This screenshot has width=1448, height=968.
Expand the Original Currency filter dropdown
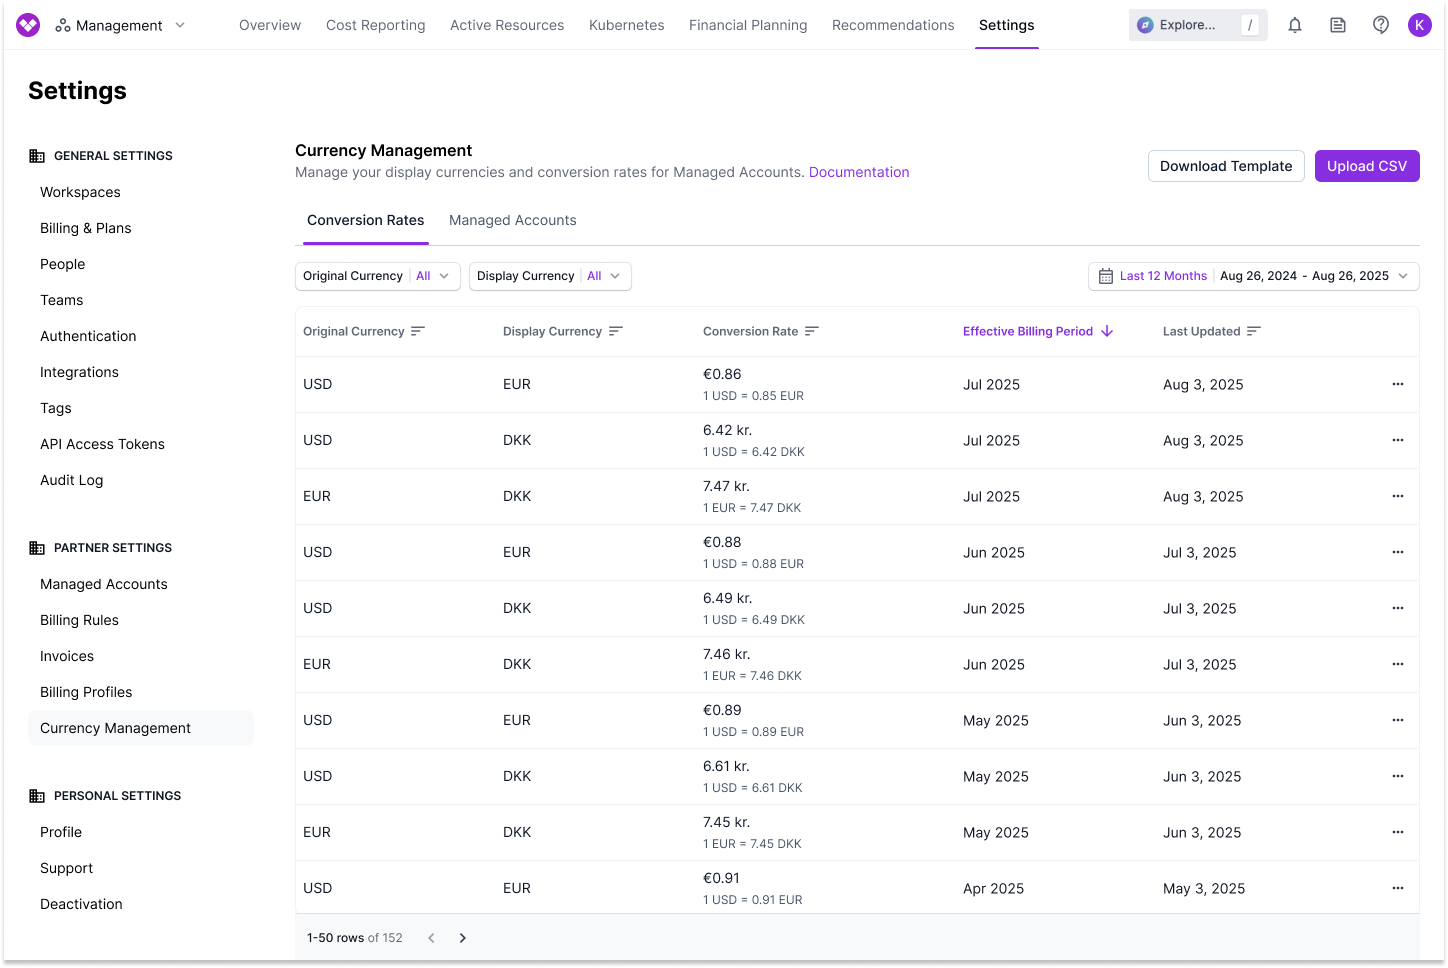(377, 276)
